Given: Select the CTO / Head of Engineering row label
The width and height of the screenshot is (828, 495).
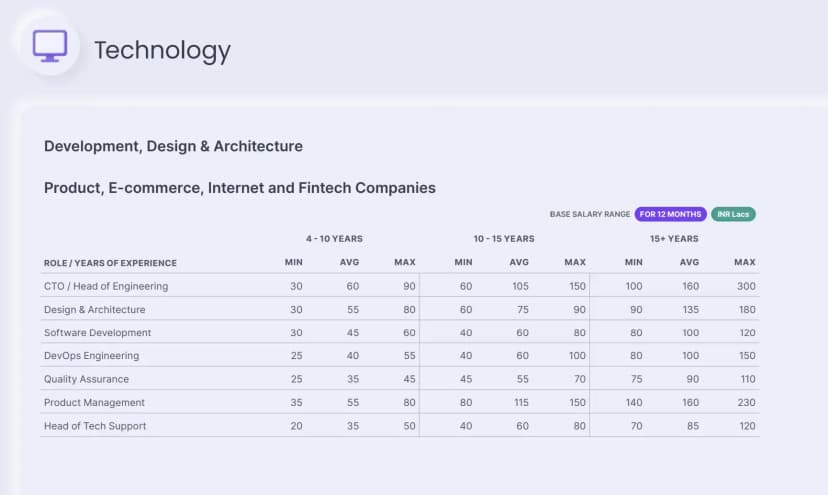Looking at the screenshot, I should click(x=106, y=286).
